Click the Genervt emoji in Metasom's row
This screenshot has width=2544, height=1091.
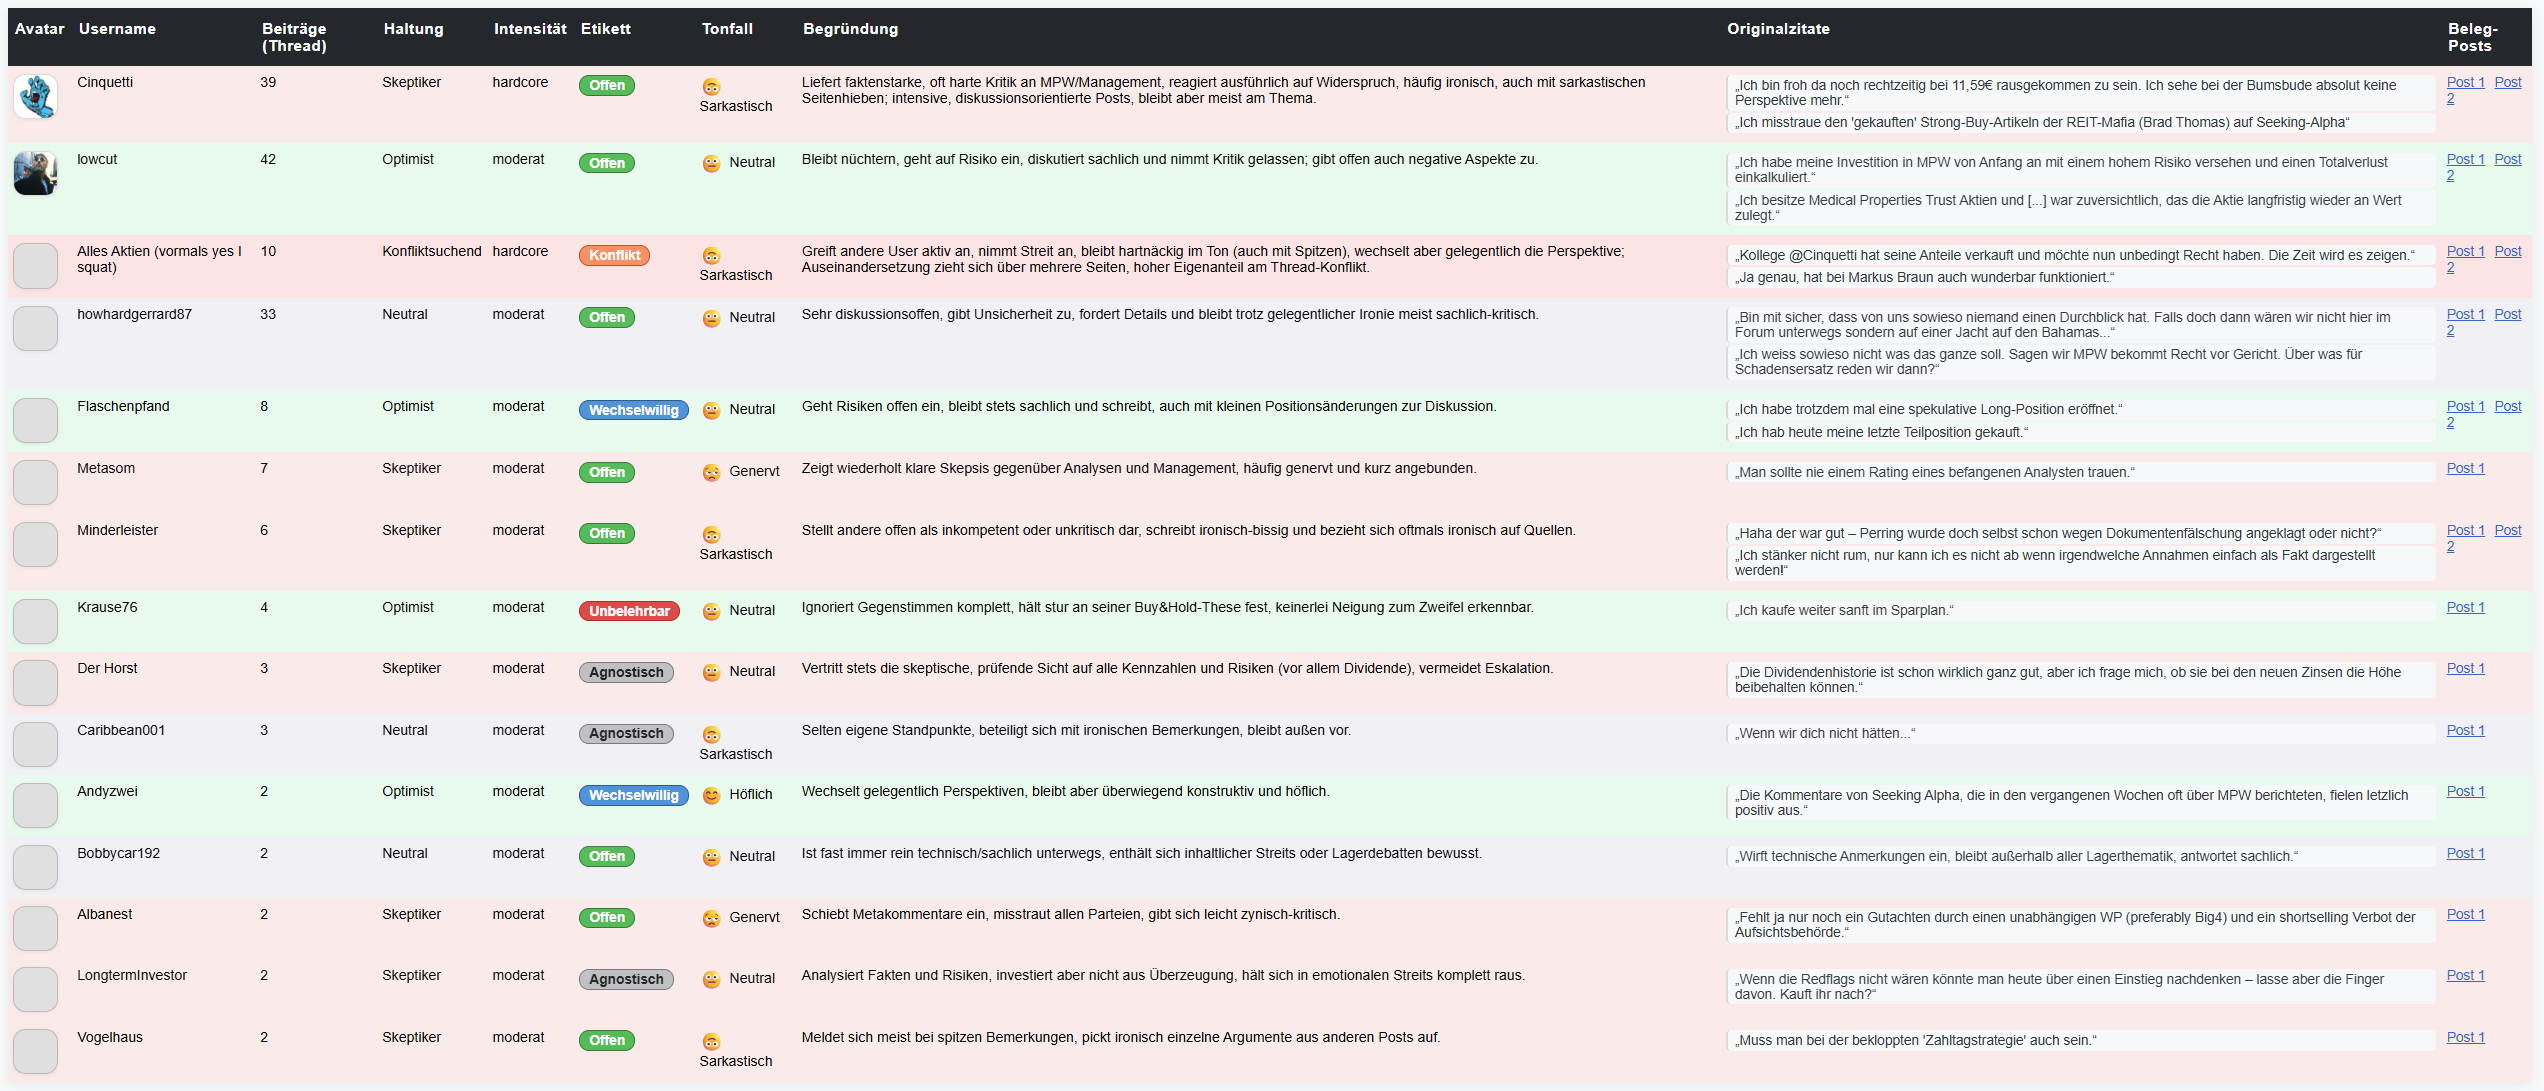711,472
